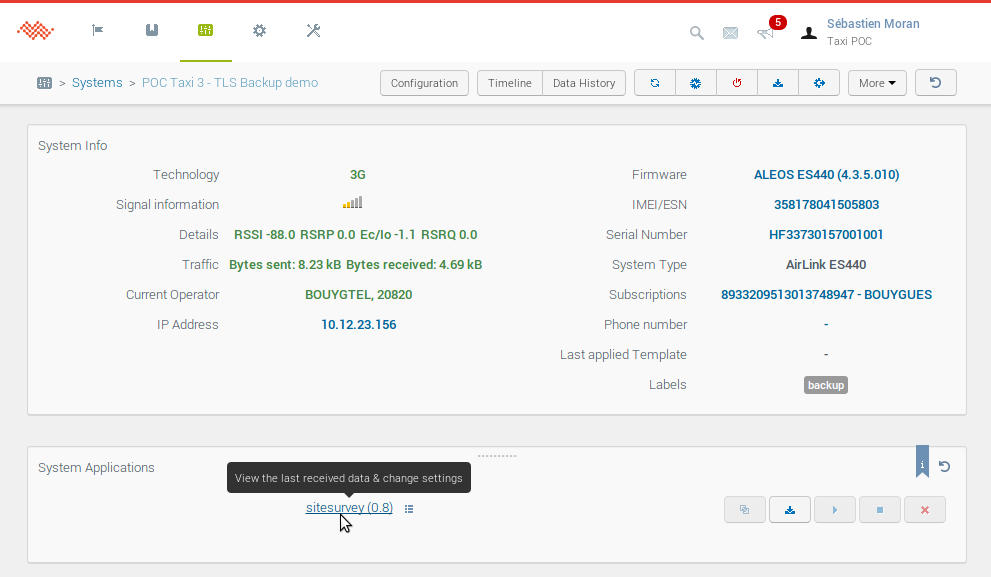Viewport: 991px width, 577px height.
Task: Click the red AirVantage logo
Action: (x=35, y=30)
